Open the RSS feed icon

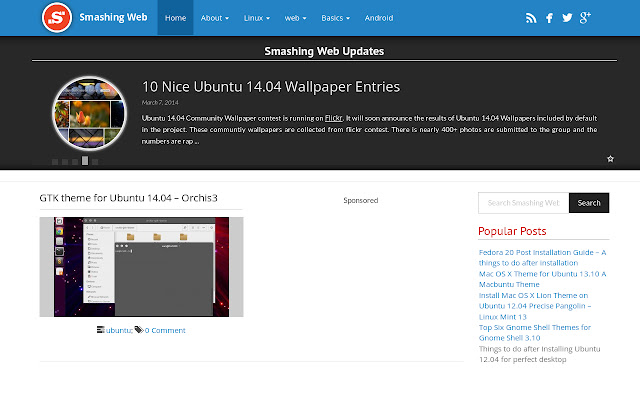(531, 18)
